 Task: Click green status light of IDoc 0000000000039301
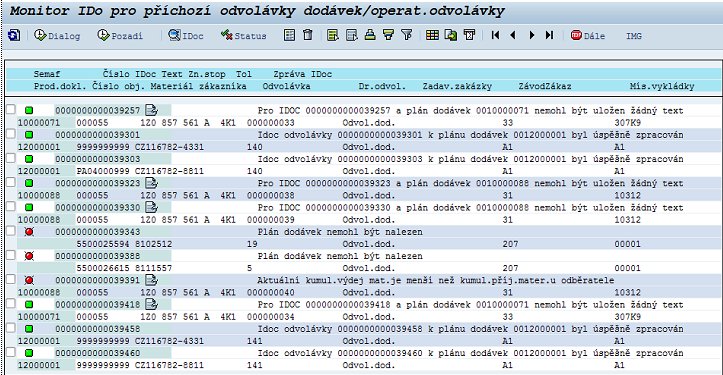tap(29, 135)
